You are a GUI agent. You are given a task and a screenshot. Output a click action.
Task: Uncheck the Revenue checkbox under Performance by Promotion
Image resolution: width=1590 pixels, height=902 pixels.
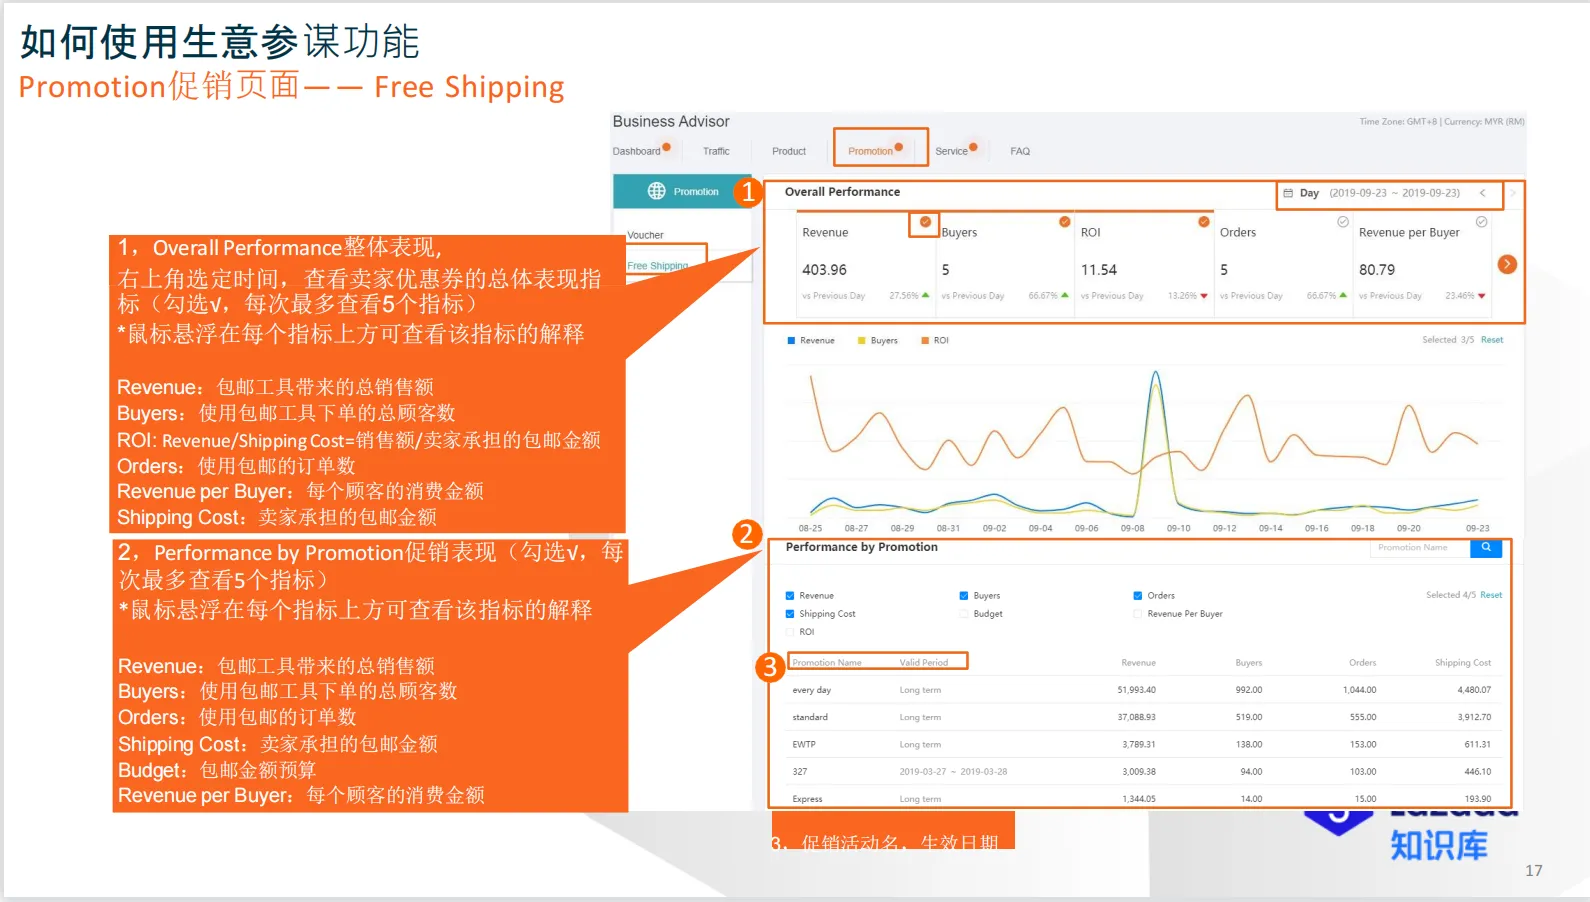click(790, 596)
